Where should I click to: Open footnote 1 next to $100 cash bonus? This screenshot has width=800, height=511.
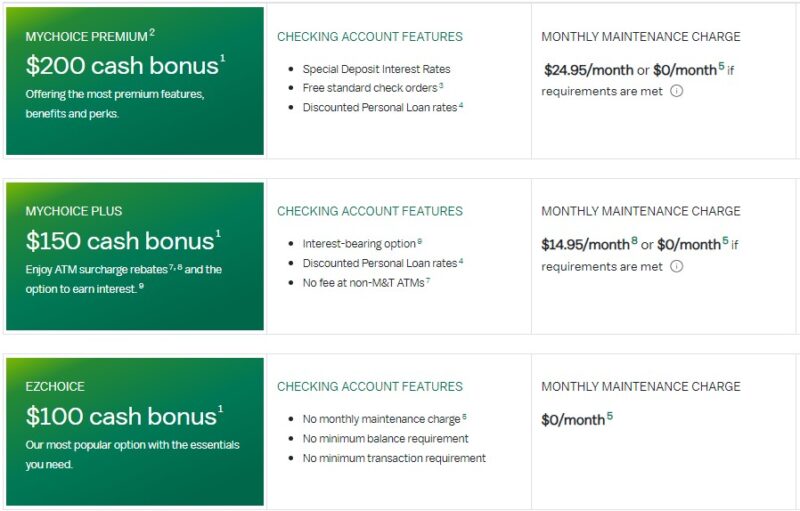220,410
